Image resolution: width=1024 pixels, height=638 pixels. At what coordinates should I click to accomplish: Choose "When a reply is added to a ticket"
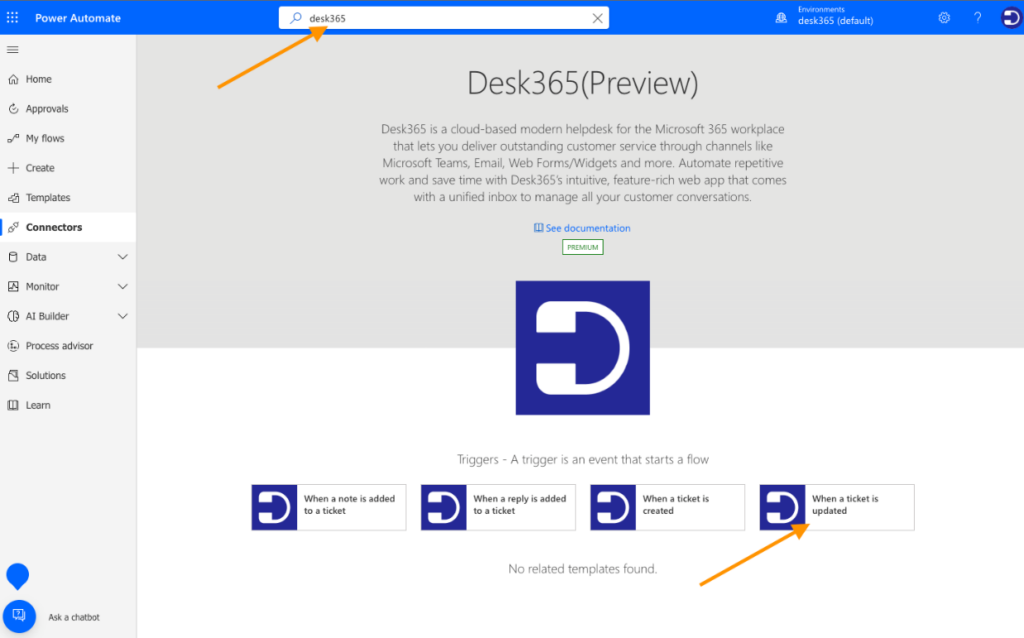point(498,507)
